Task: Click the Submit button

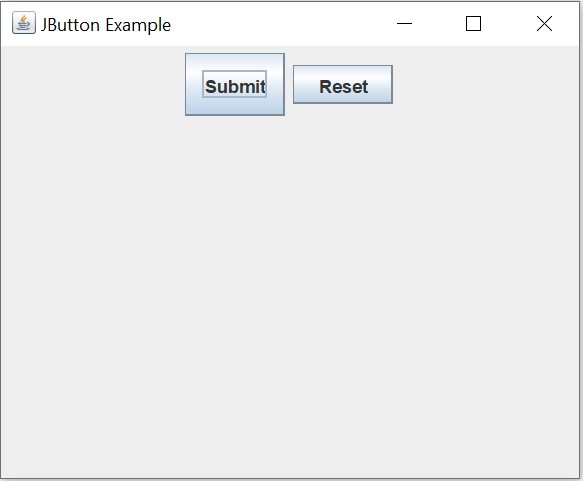Action: point(235,84)
